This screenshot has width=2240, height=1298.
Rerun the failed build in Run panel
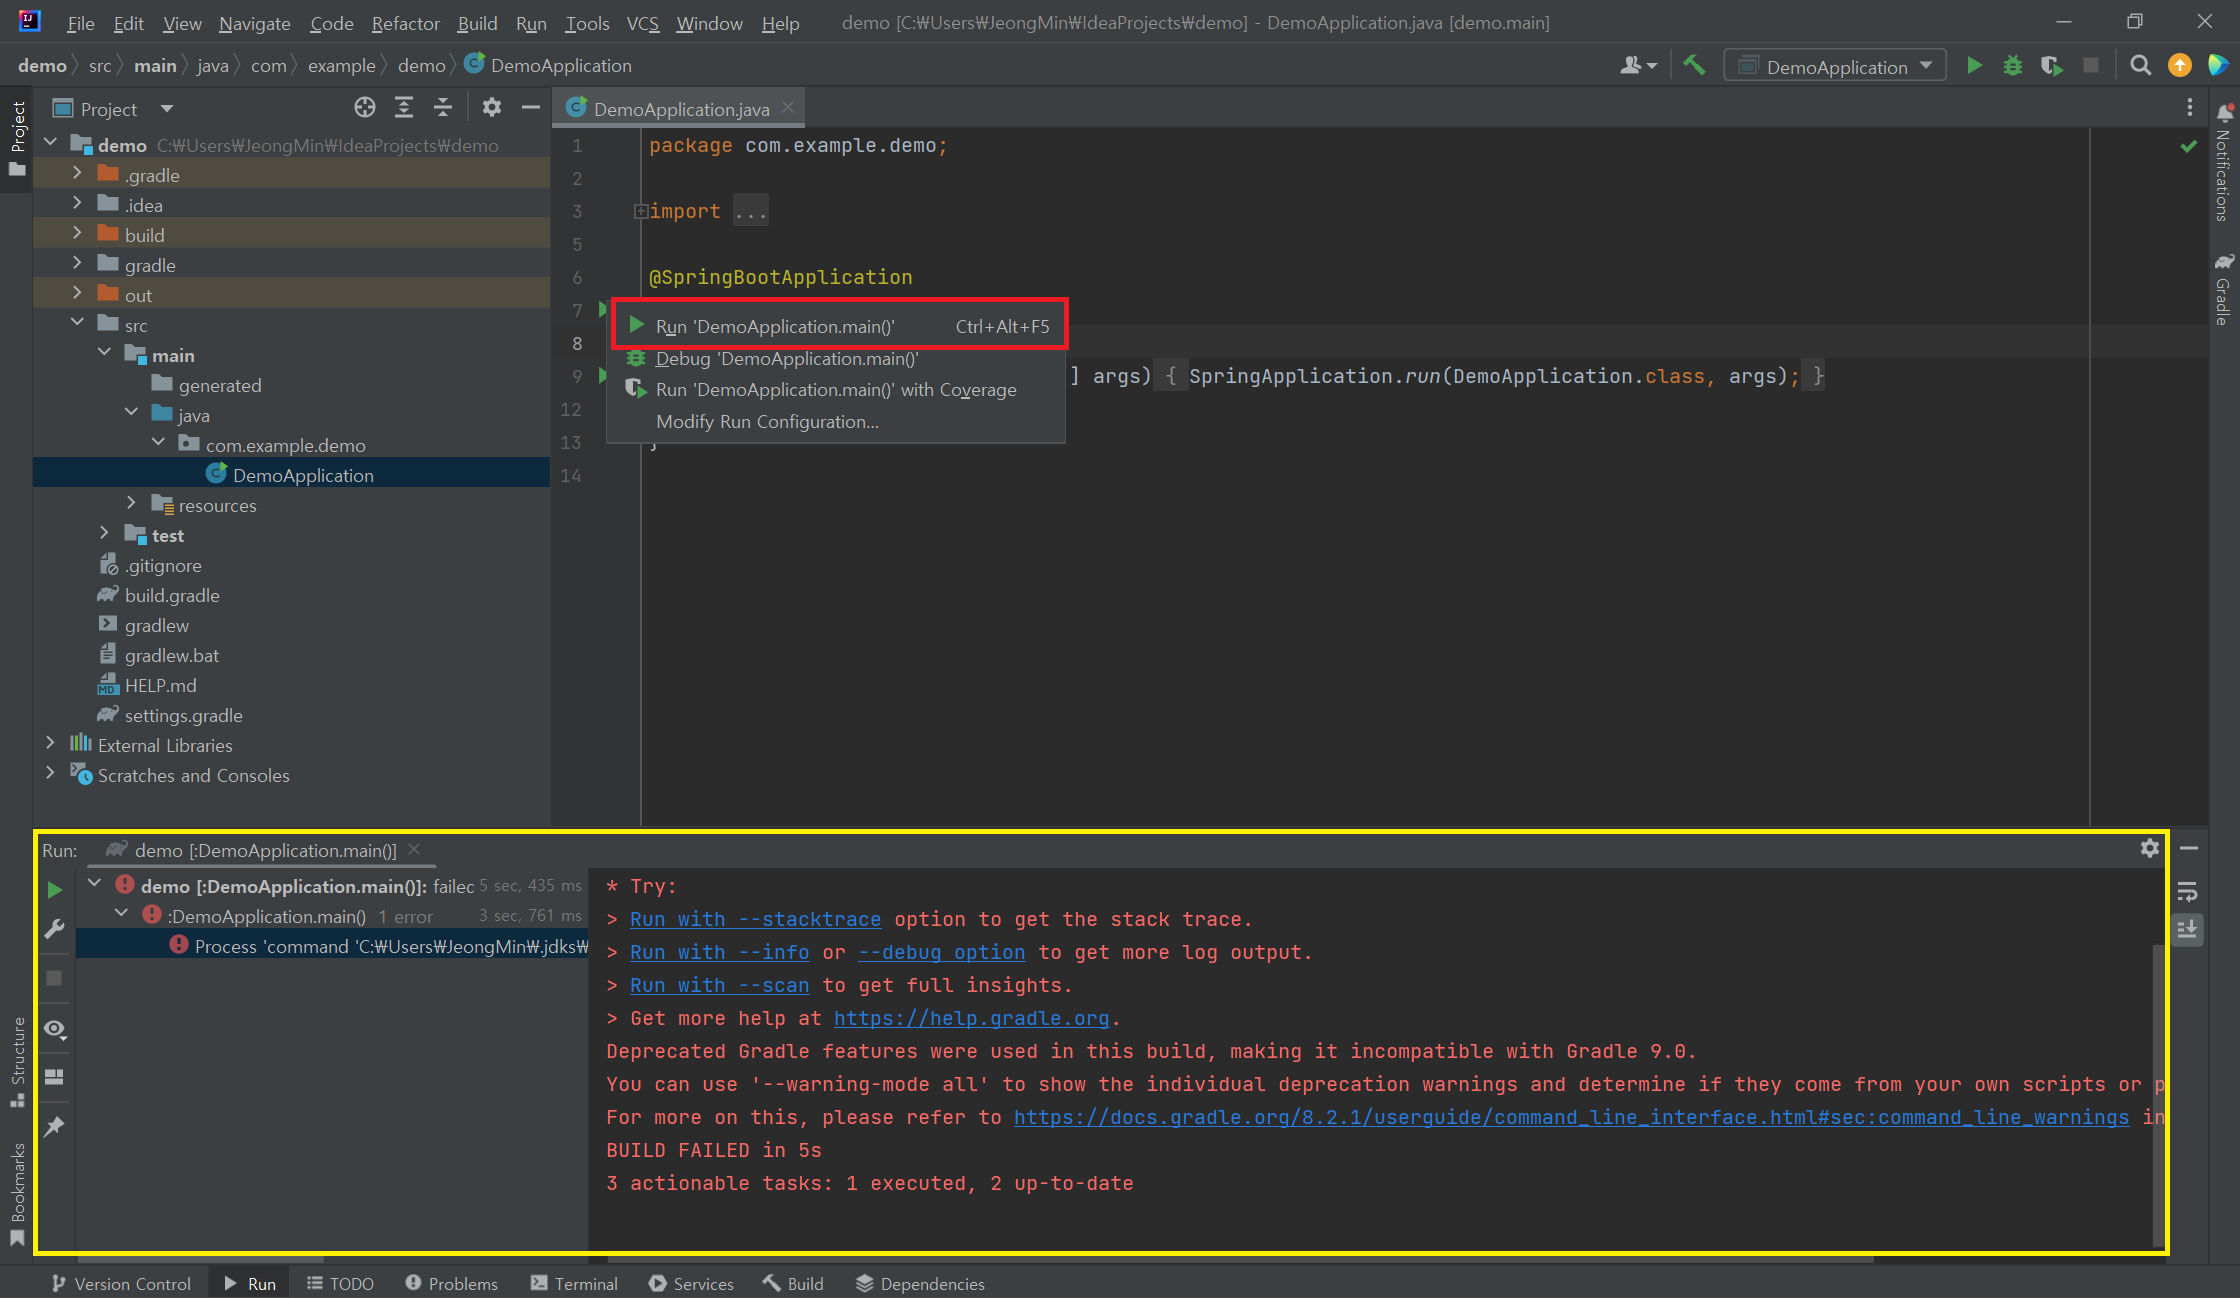(x=55, y=889)
